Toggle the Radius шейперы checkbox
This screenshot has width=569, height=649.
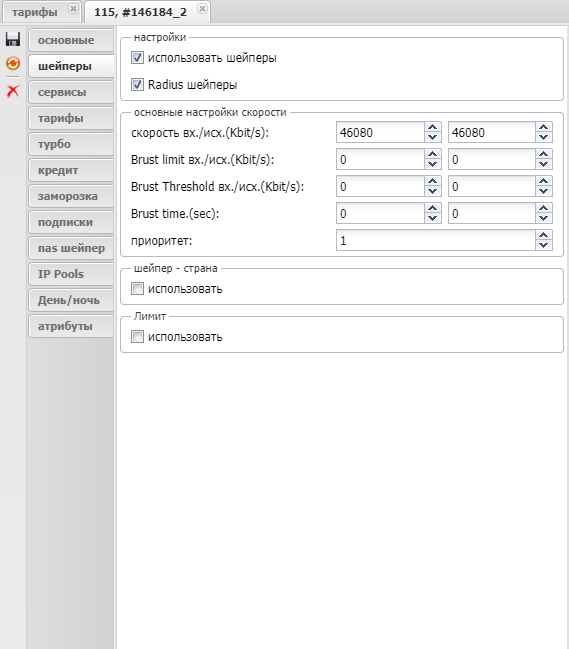pyautogui.click(x=137, y=84)
